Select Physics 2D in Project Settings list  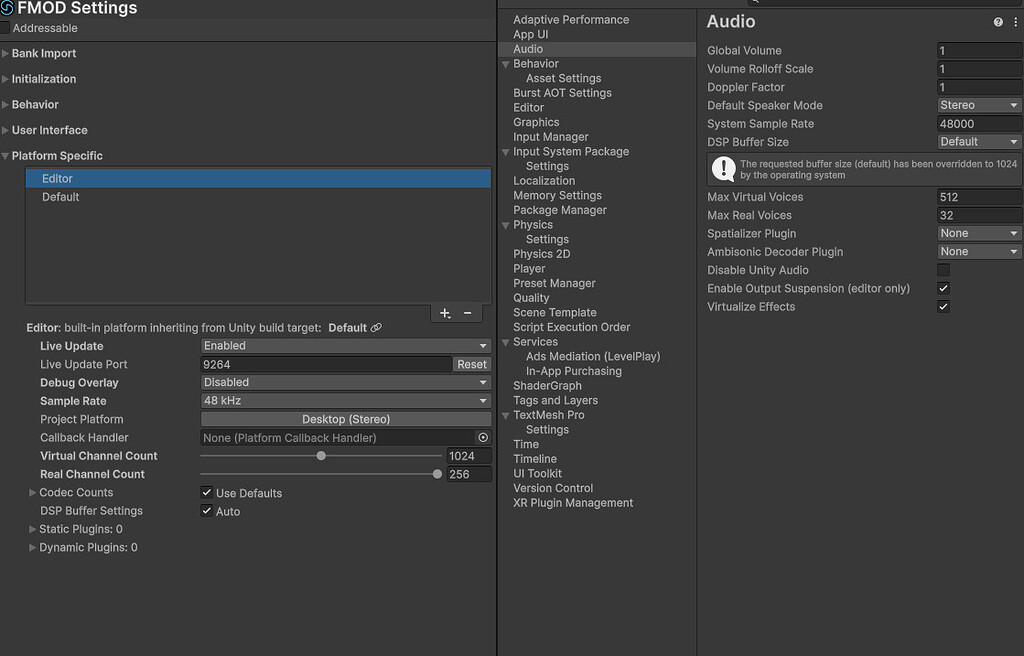[x=541, y=253]
